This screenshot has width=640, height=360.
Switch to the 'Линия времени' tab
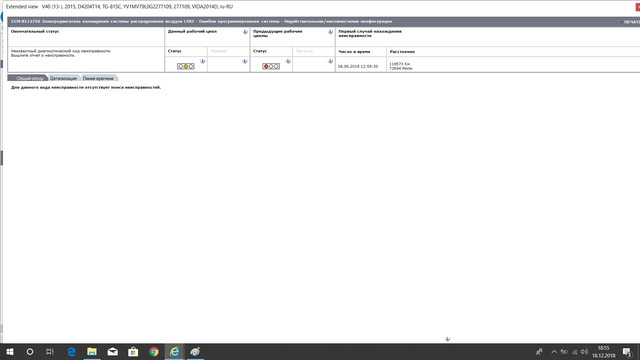point(98,78)
